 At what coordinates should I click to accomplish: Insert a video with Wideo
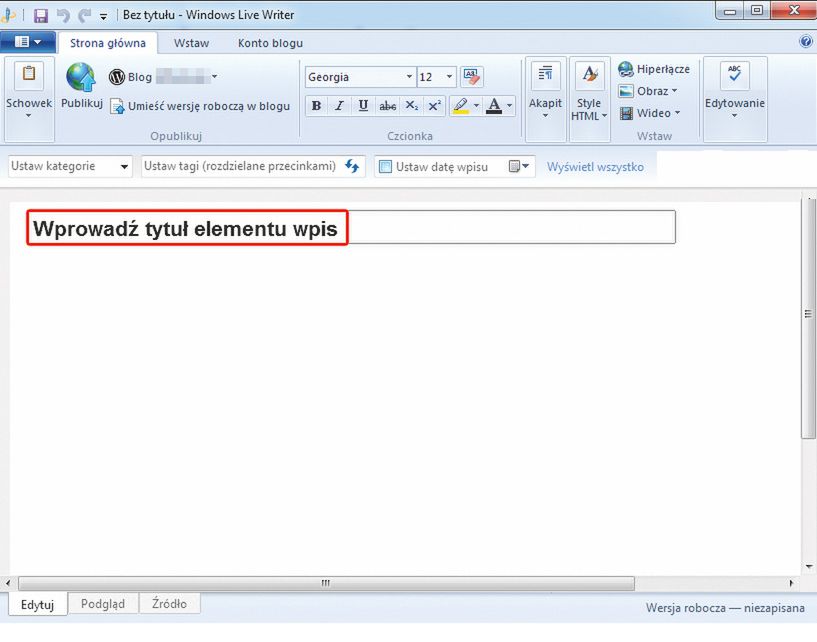coord(650,113)
